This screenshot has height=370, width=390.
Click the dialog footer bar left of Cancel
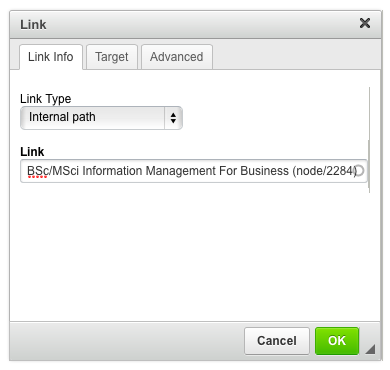tap(127, 341)
